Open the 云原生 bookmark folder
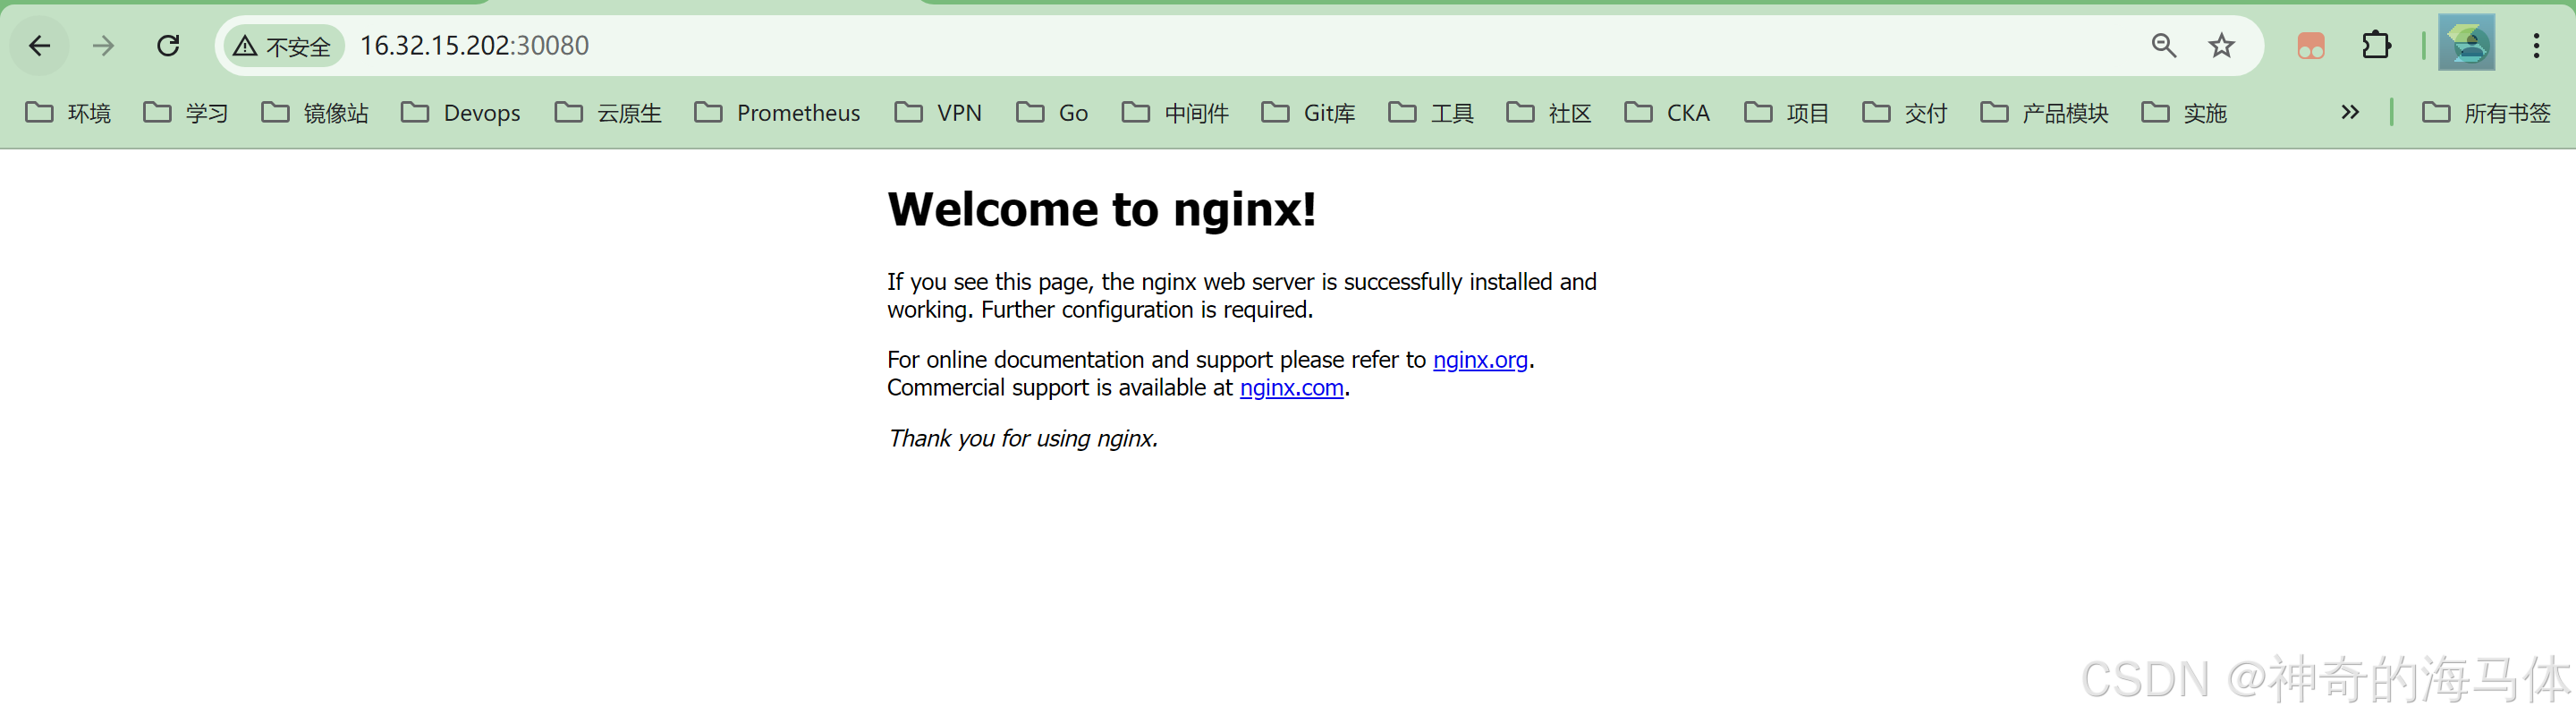Screen dimensions: 2576x723 [x=608, y=113]
